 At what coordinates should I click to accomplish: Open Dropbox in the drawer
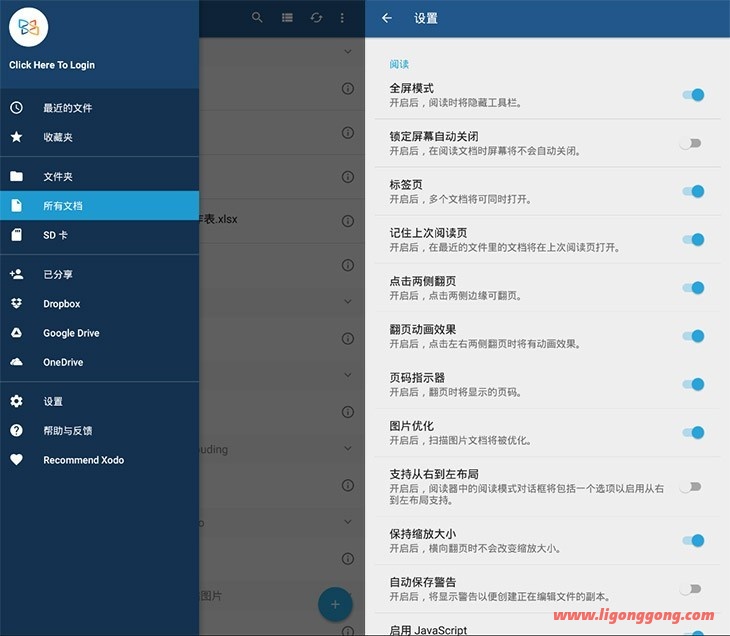[x=100, y=304]
